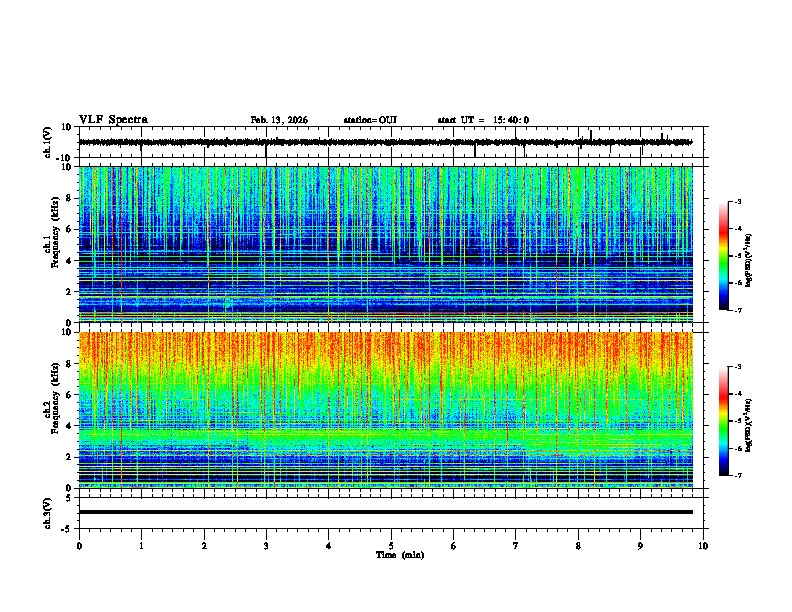Click time axis tick label "4"

pyautogui.click(x=328, y=546)
